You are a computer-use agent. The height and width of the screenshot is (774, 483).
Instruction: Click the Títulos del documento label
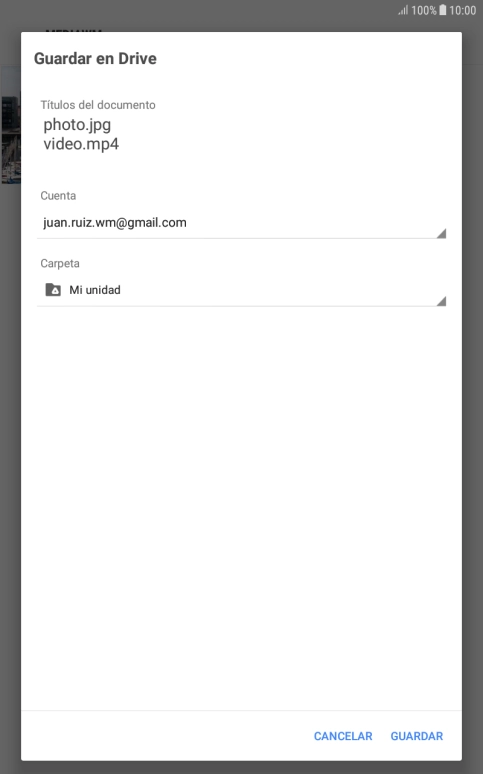(x=98, y=105)
